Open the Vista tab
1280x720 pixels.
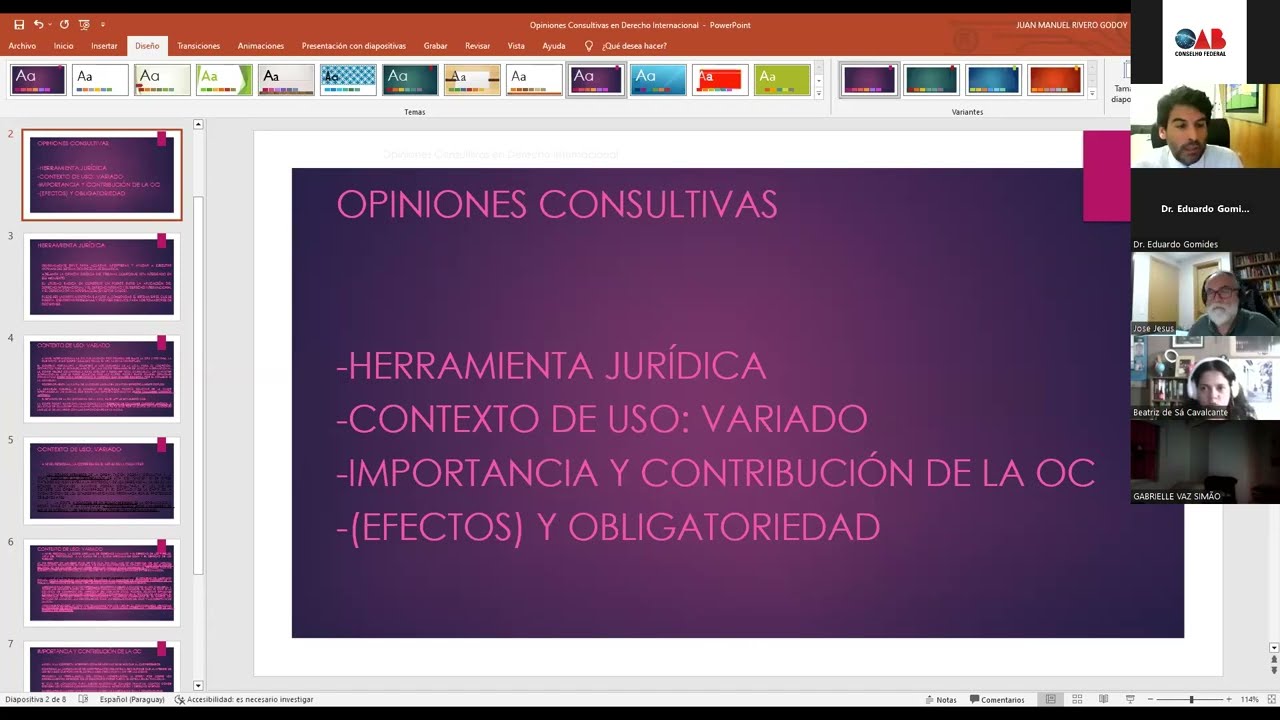[516, 46]
